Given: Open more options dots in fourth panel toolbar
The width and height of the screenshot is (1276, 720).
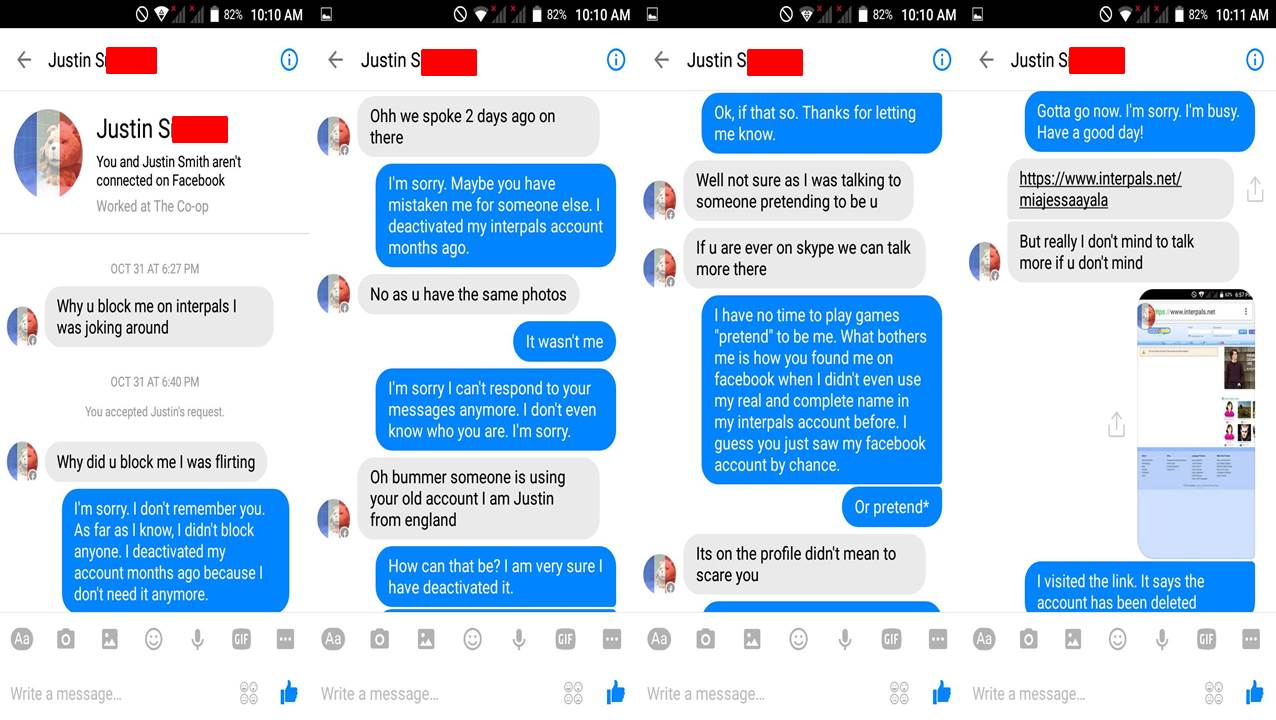Looking at the screenshot, I should [x=1250, y=639].
